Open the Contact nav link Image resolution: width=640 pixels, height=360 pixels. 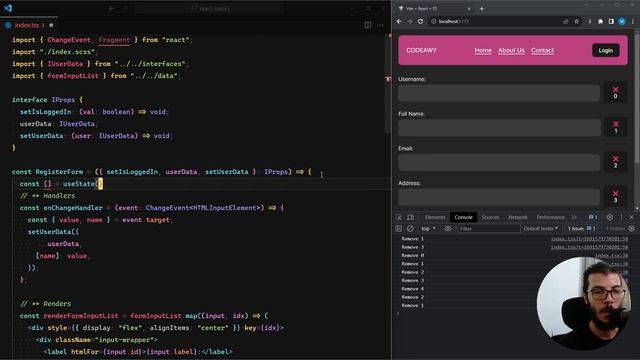[542, 50]
